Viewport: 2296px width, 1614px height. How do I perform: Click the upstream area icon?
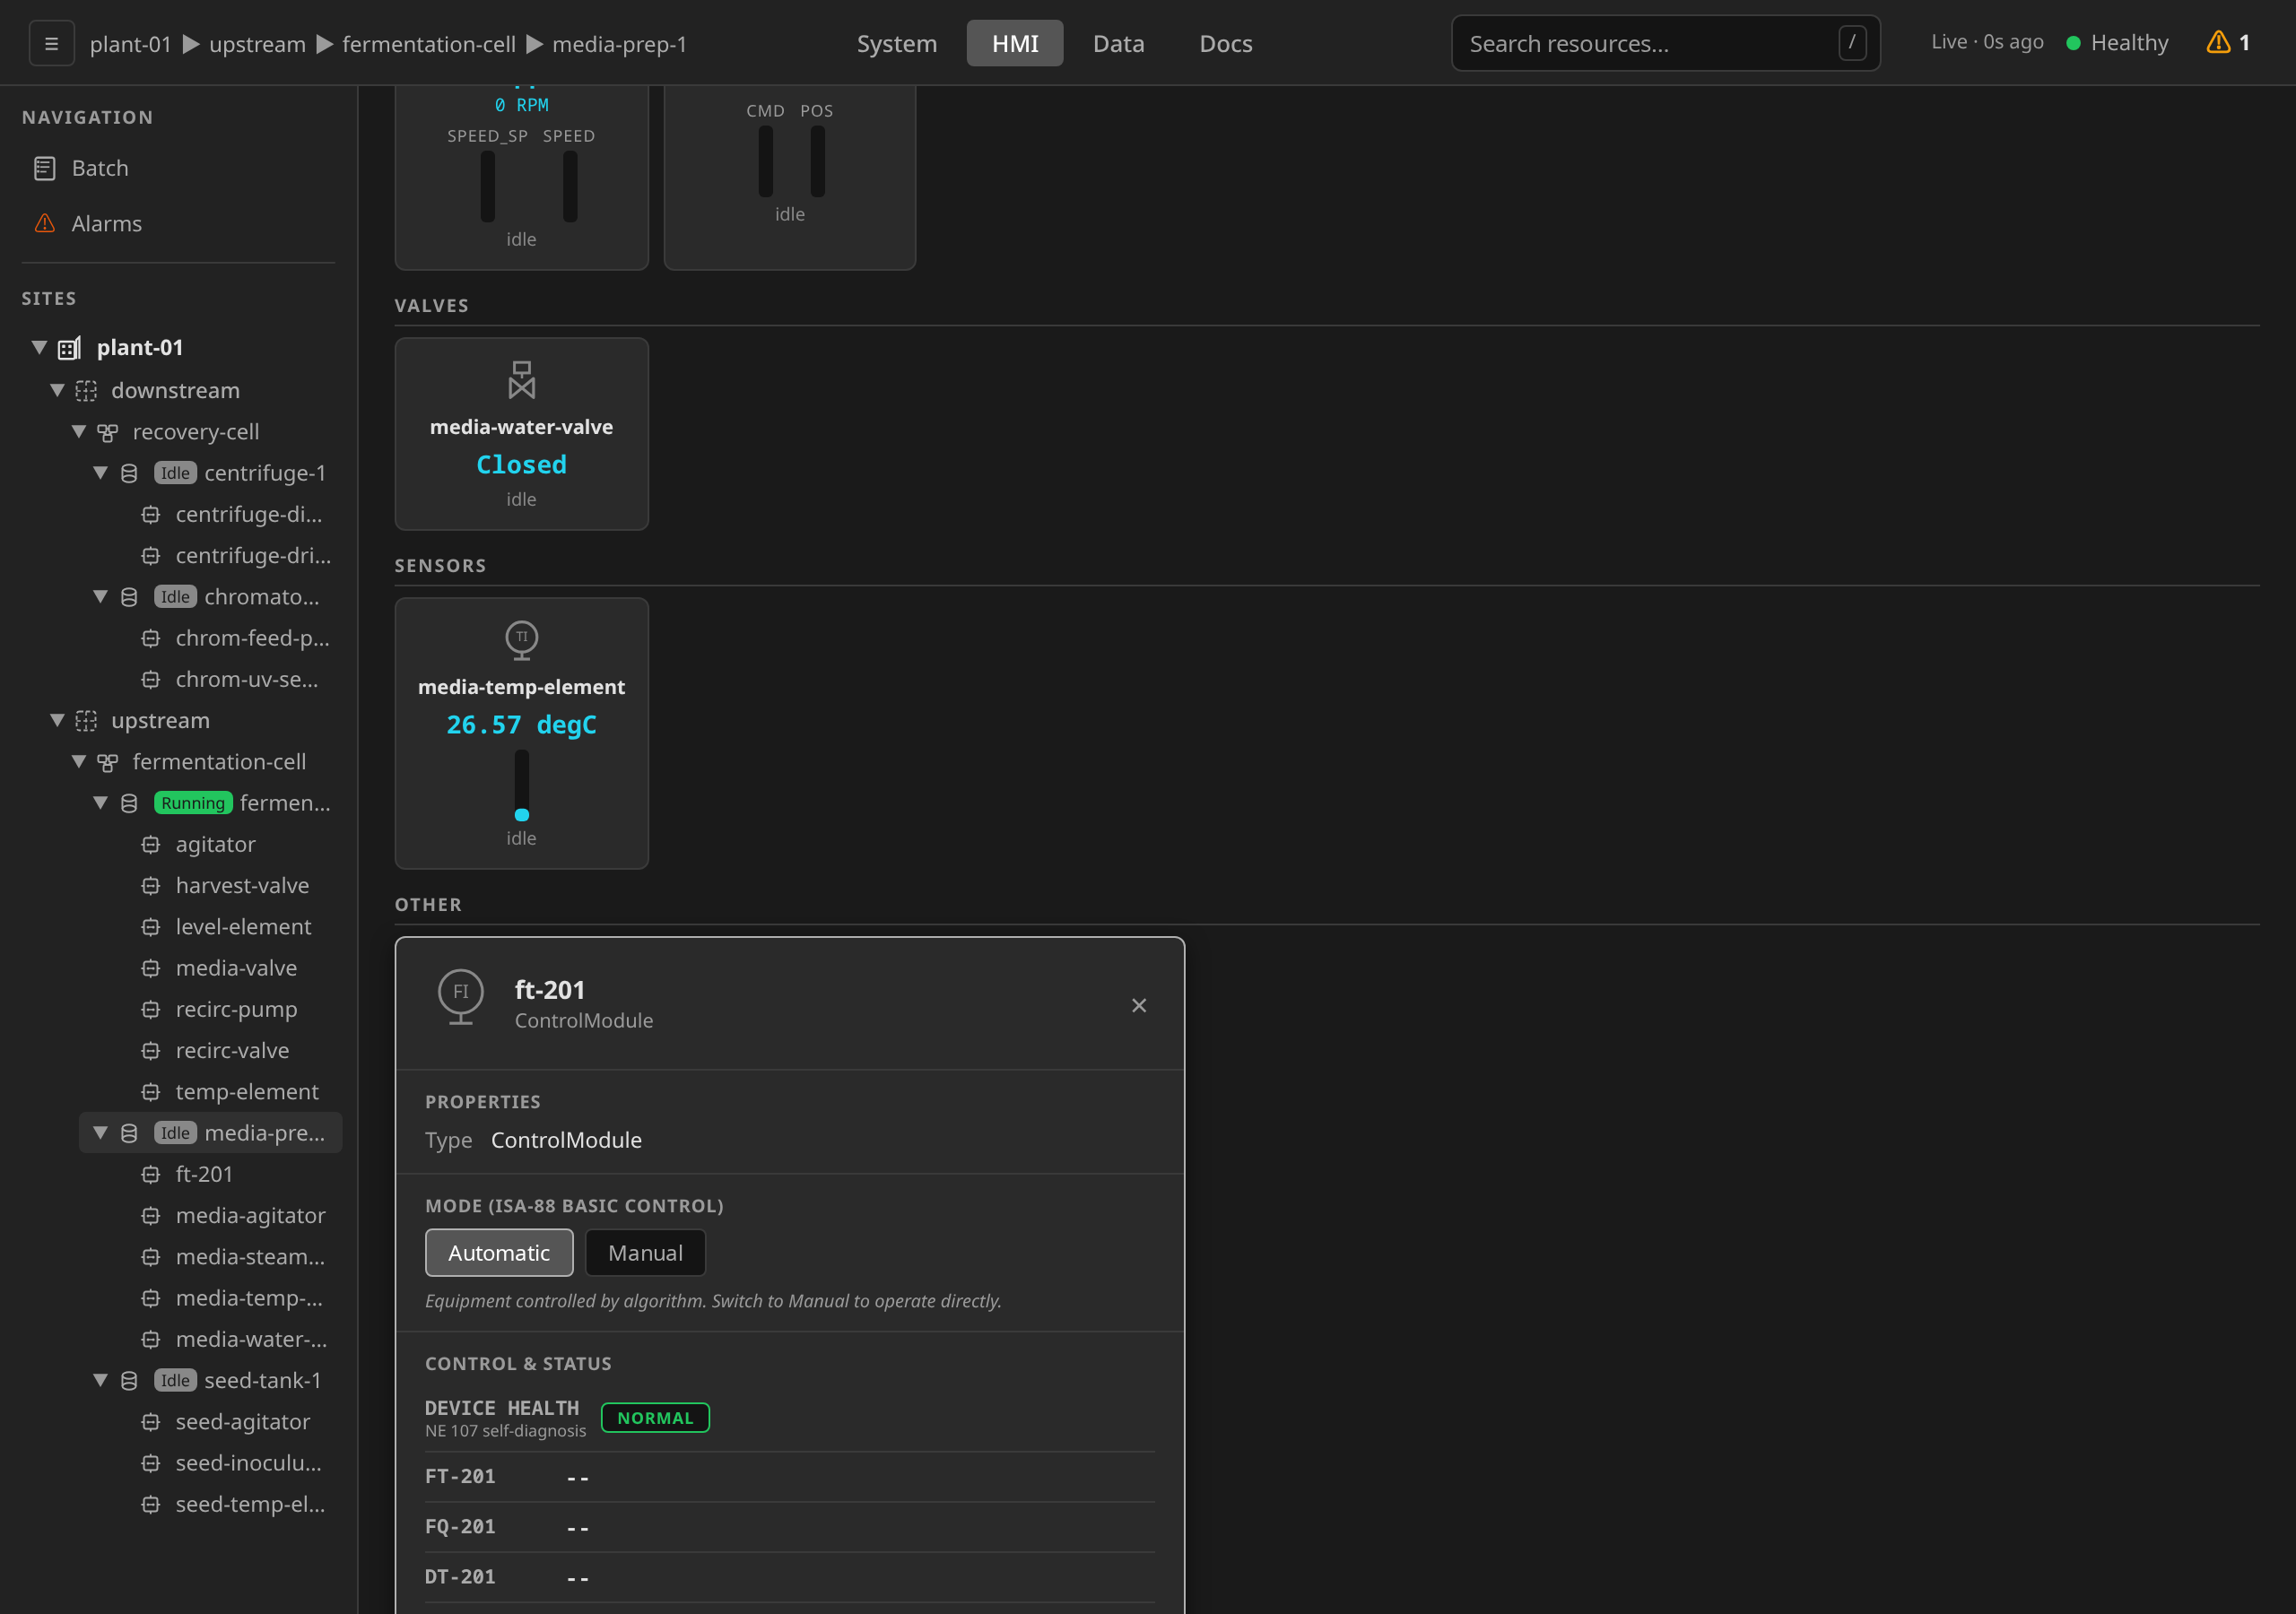(x=87, y=720)
